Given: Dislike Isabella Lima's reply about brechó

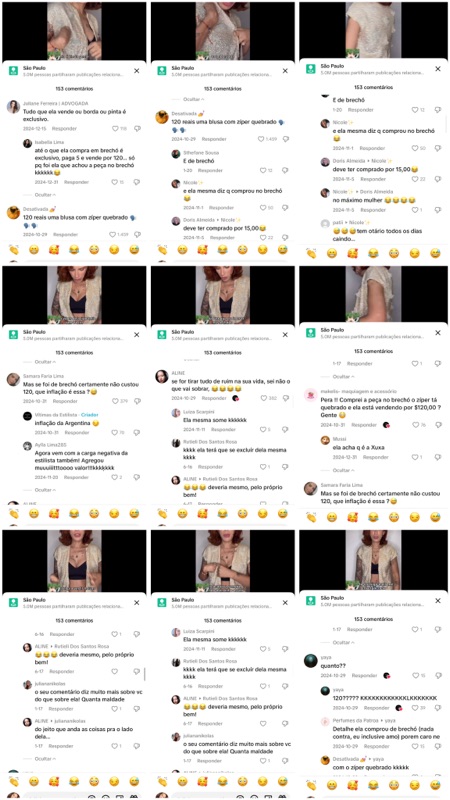Looking at the screenshot, I should tap(137, 182).
